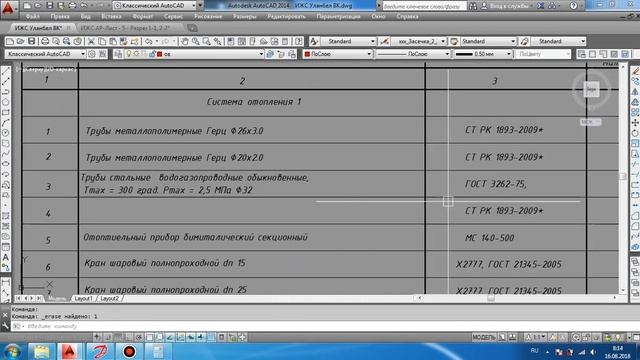Select the Spline drawing tool
Image resolution: width=640 pixels, height=360 pixels.
(6, 153)
